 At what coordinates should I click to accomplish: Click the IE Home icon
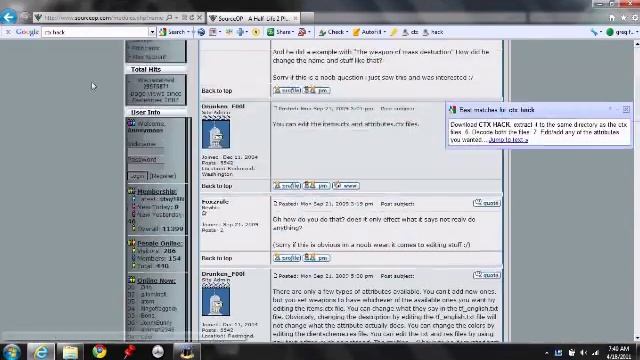tap(612, 18)
